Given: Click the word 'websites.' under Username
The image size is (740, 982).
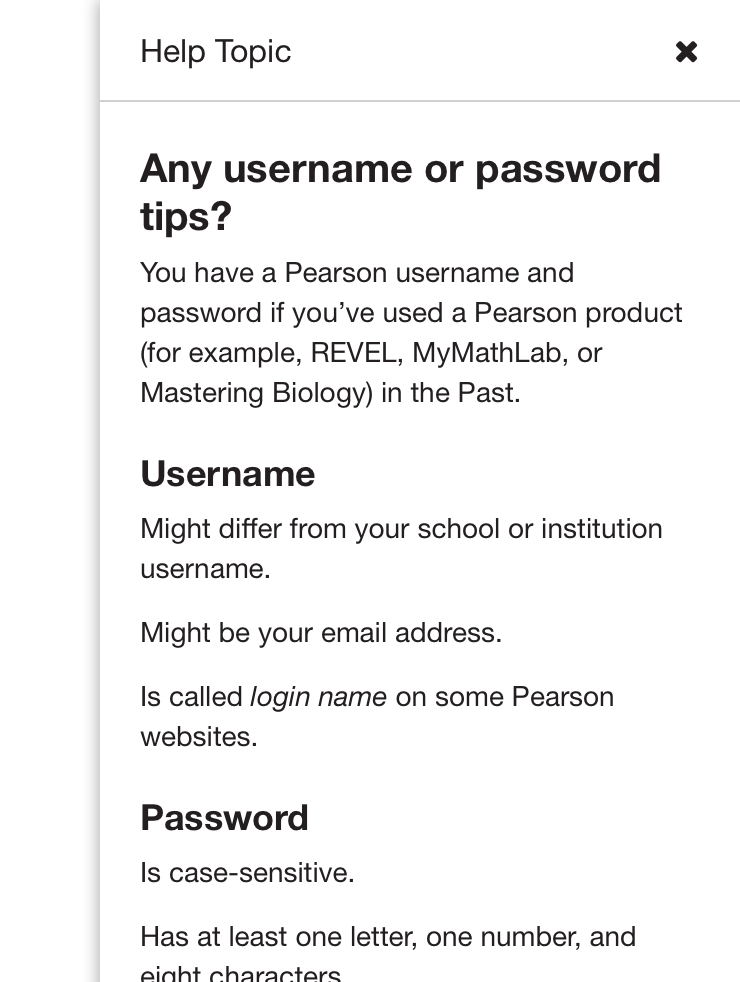Looking at the screenshot, I should click(x=199, y=737).
